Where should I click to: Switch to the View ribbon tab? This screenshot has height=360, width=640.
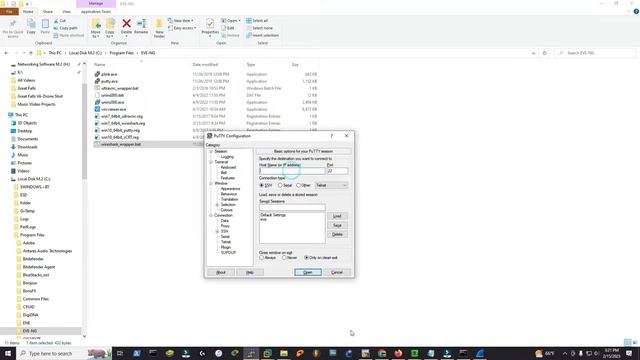(66, 11)
